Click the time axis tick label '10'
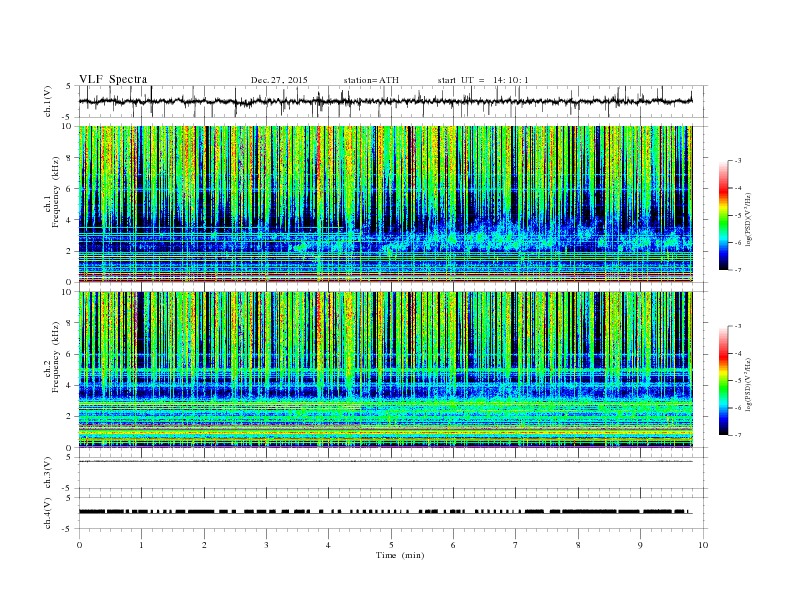The width and height of the screenshot is (792, 612). point(703,545)
